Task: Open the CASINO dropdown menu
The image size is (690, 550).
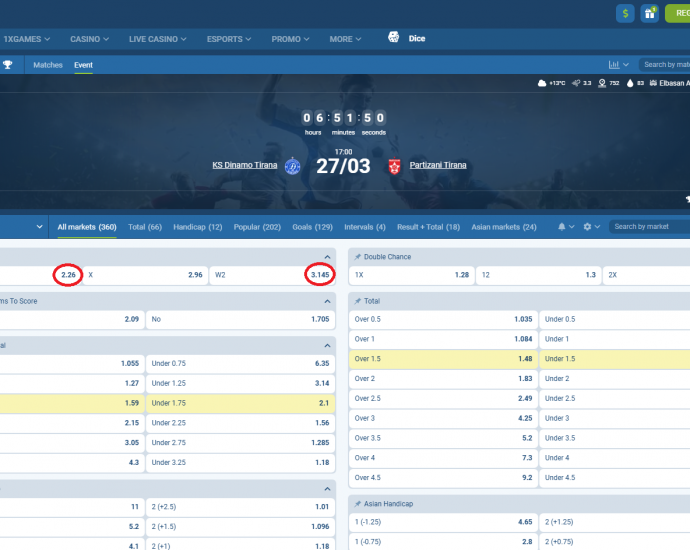Action: (x=89, y=39)
